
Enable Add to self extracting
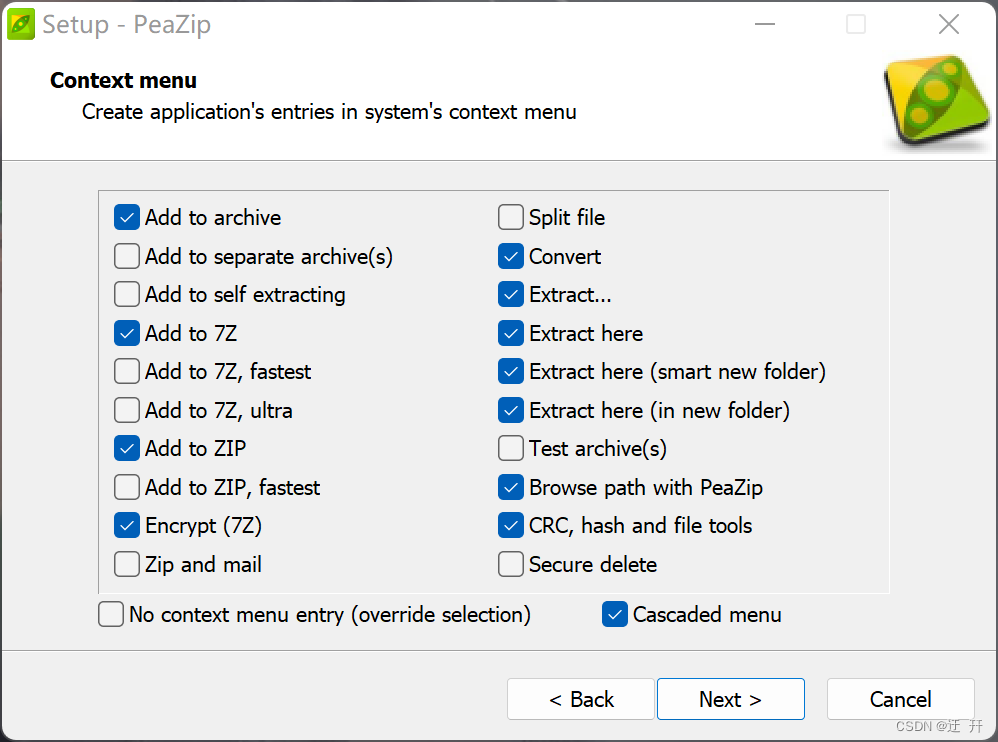click(126, 294)
